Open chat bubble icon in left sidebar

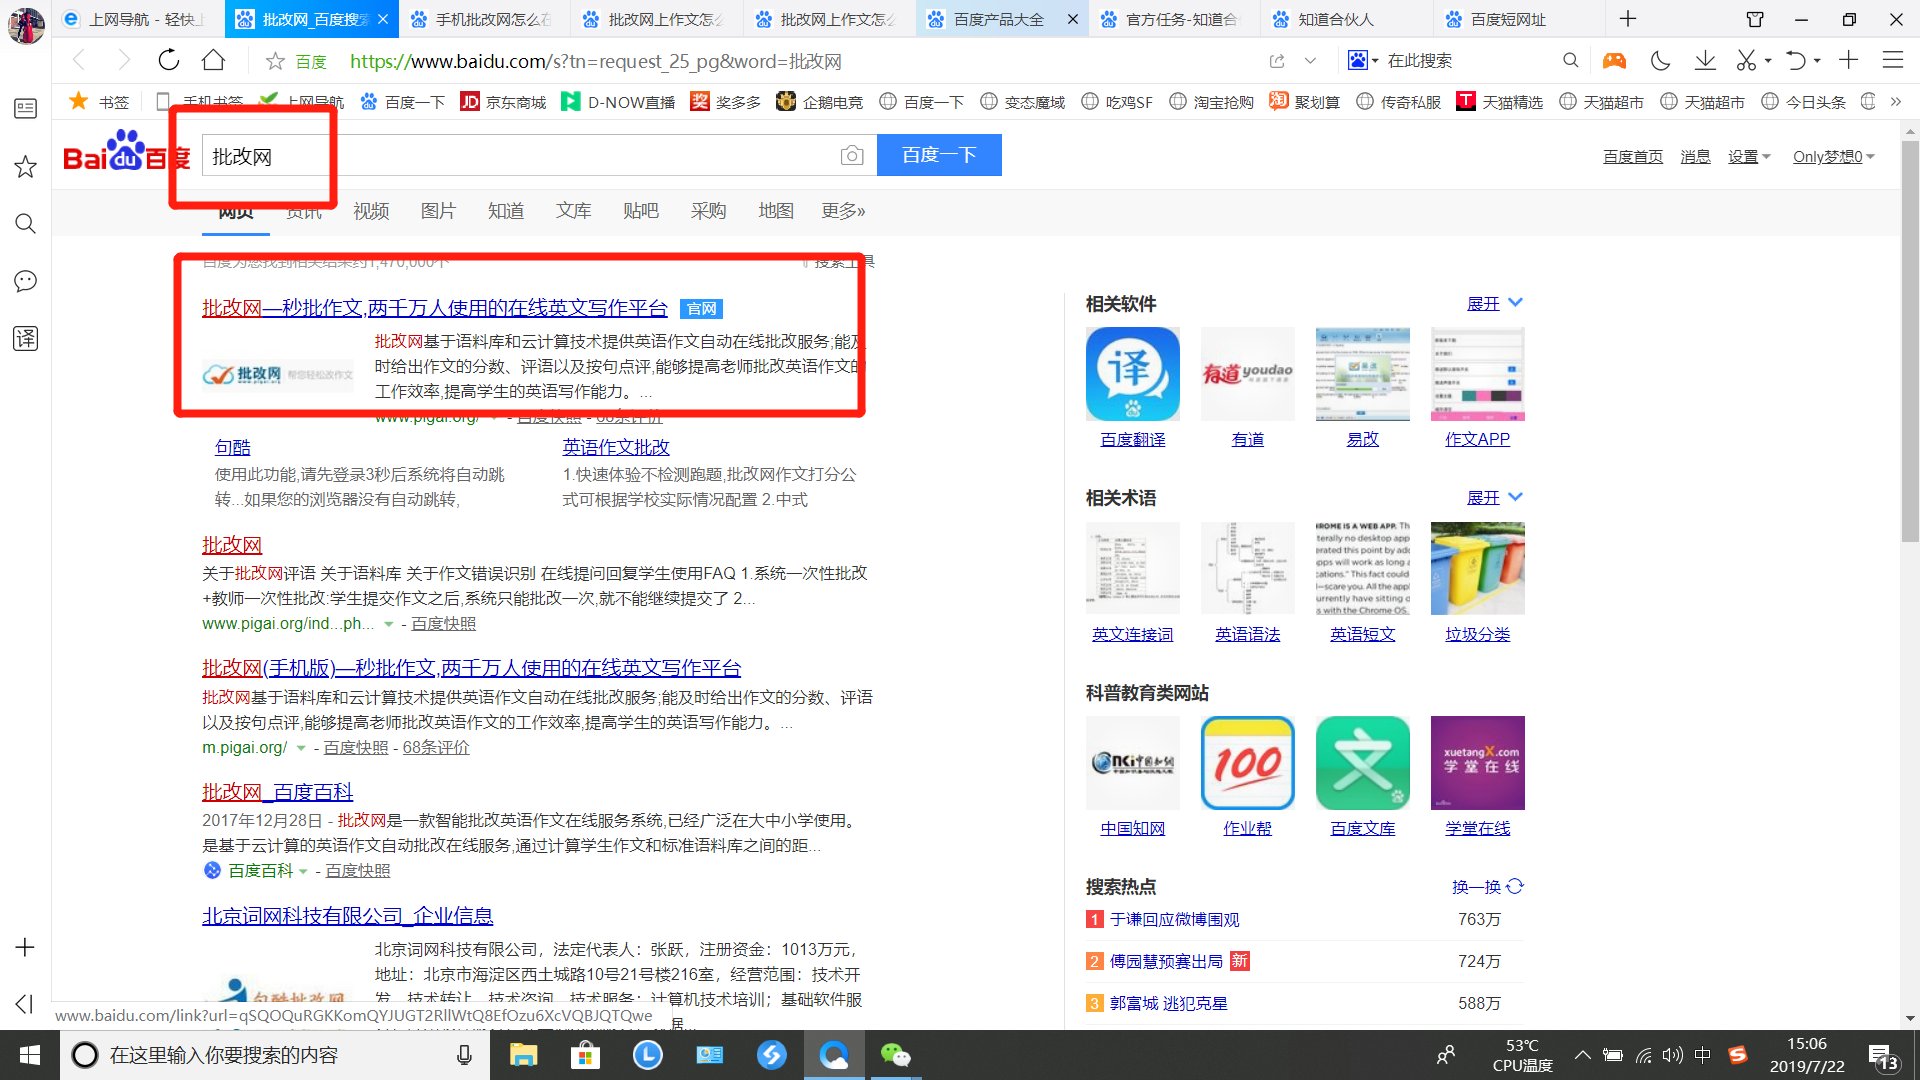pyautogui.click(x=25, y=281)
